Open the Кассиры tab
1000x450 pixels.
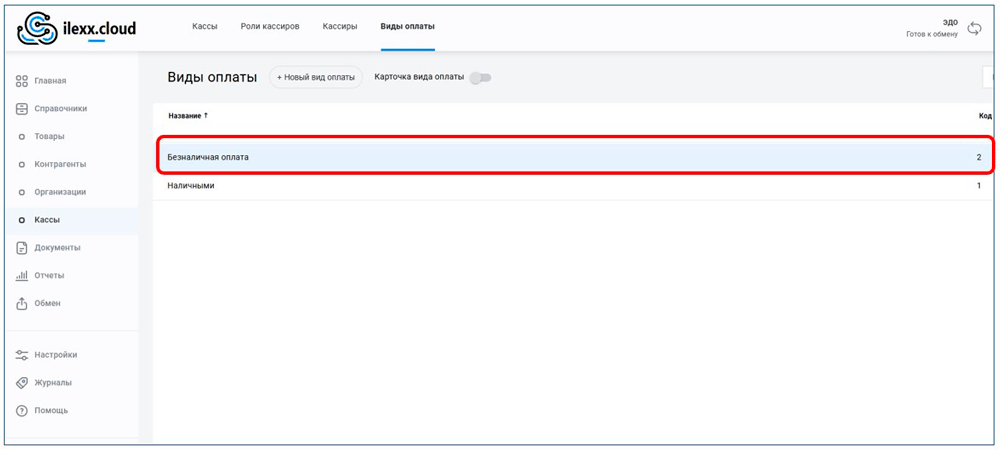pyautogui.click(x=339, y=26)
